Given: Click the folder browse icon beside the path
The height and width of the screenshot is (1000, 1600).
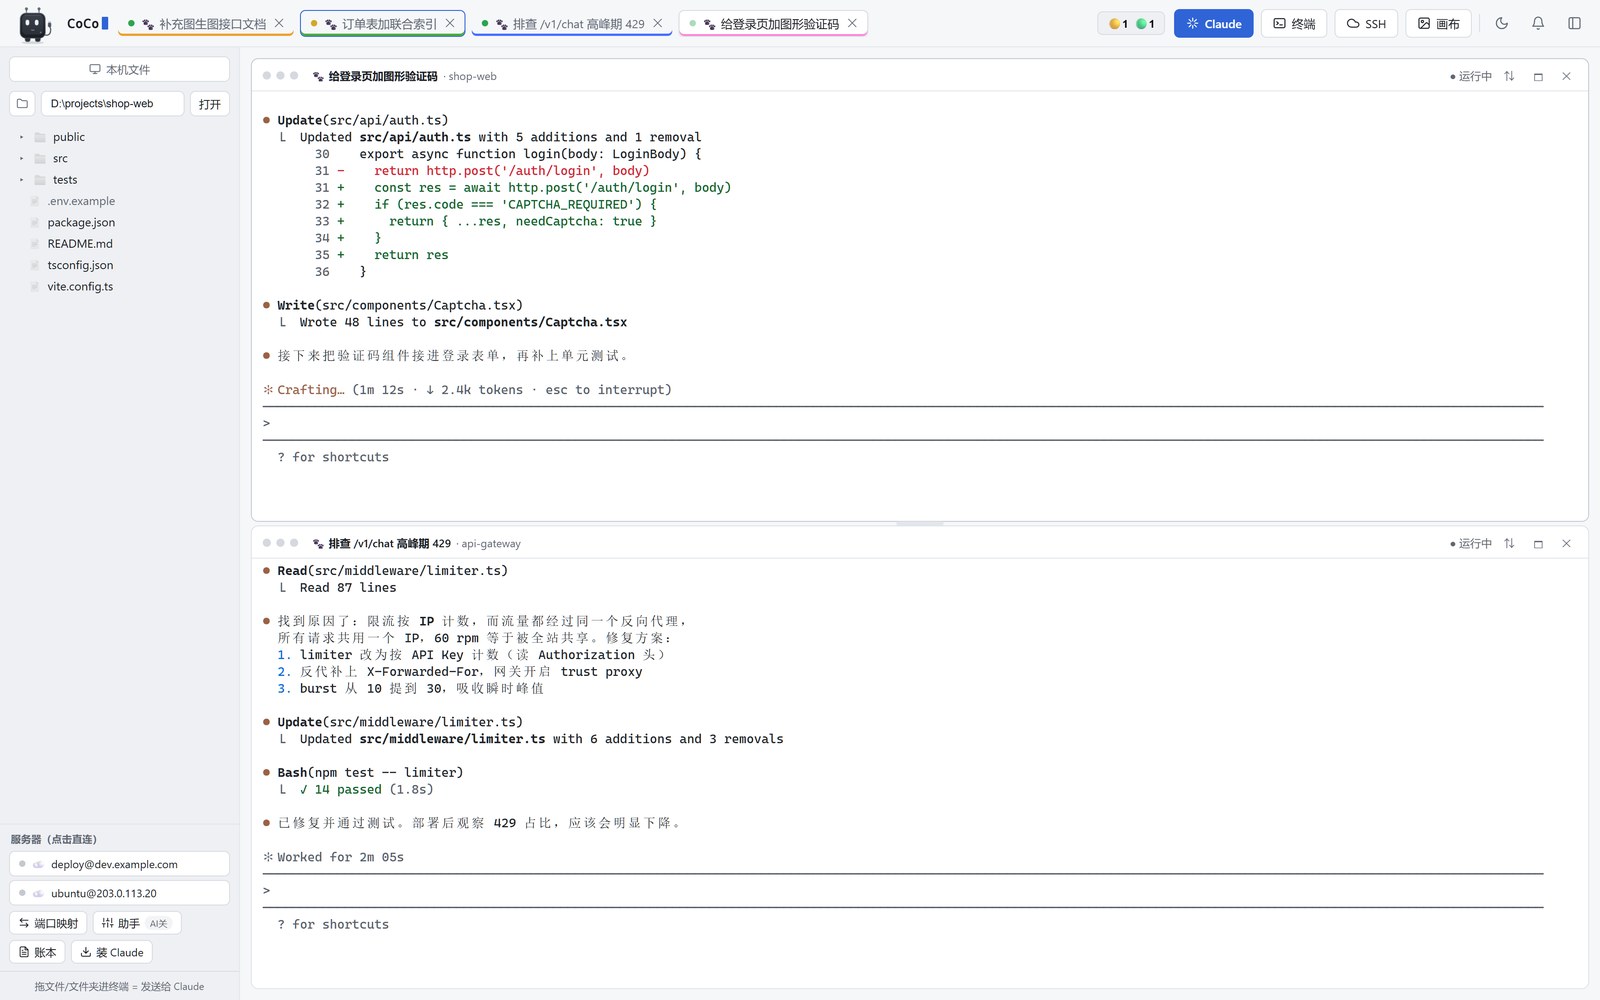Looking at the screenshot, I should coord(22,104).
